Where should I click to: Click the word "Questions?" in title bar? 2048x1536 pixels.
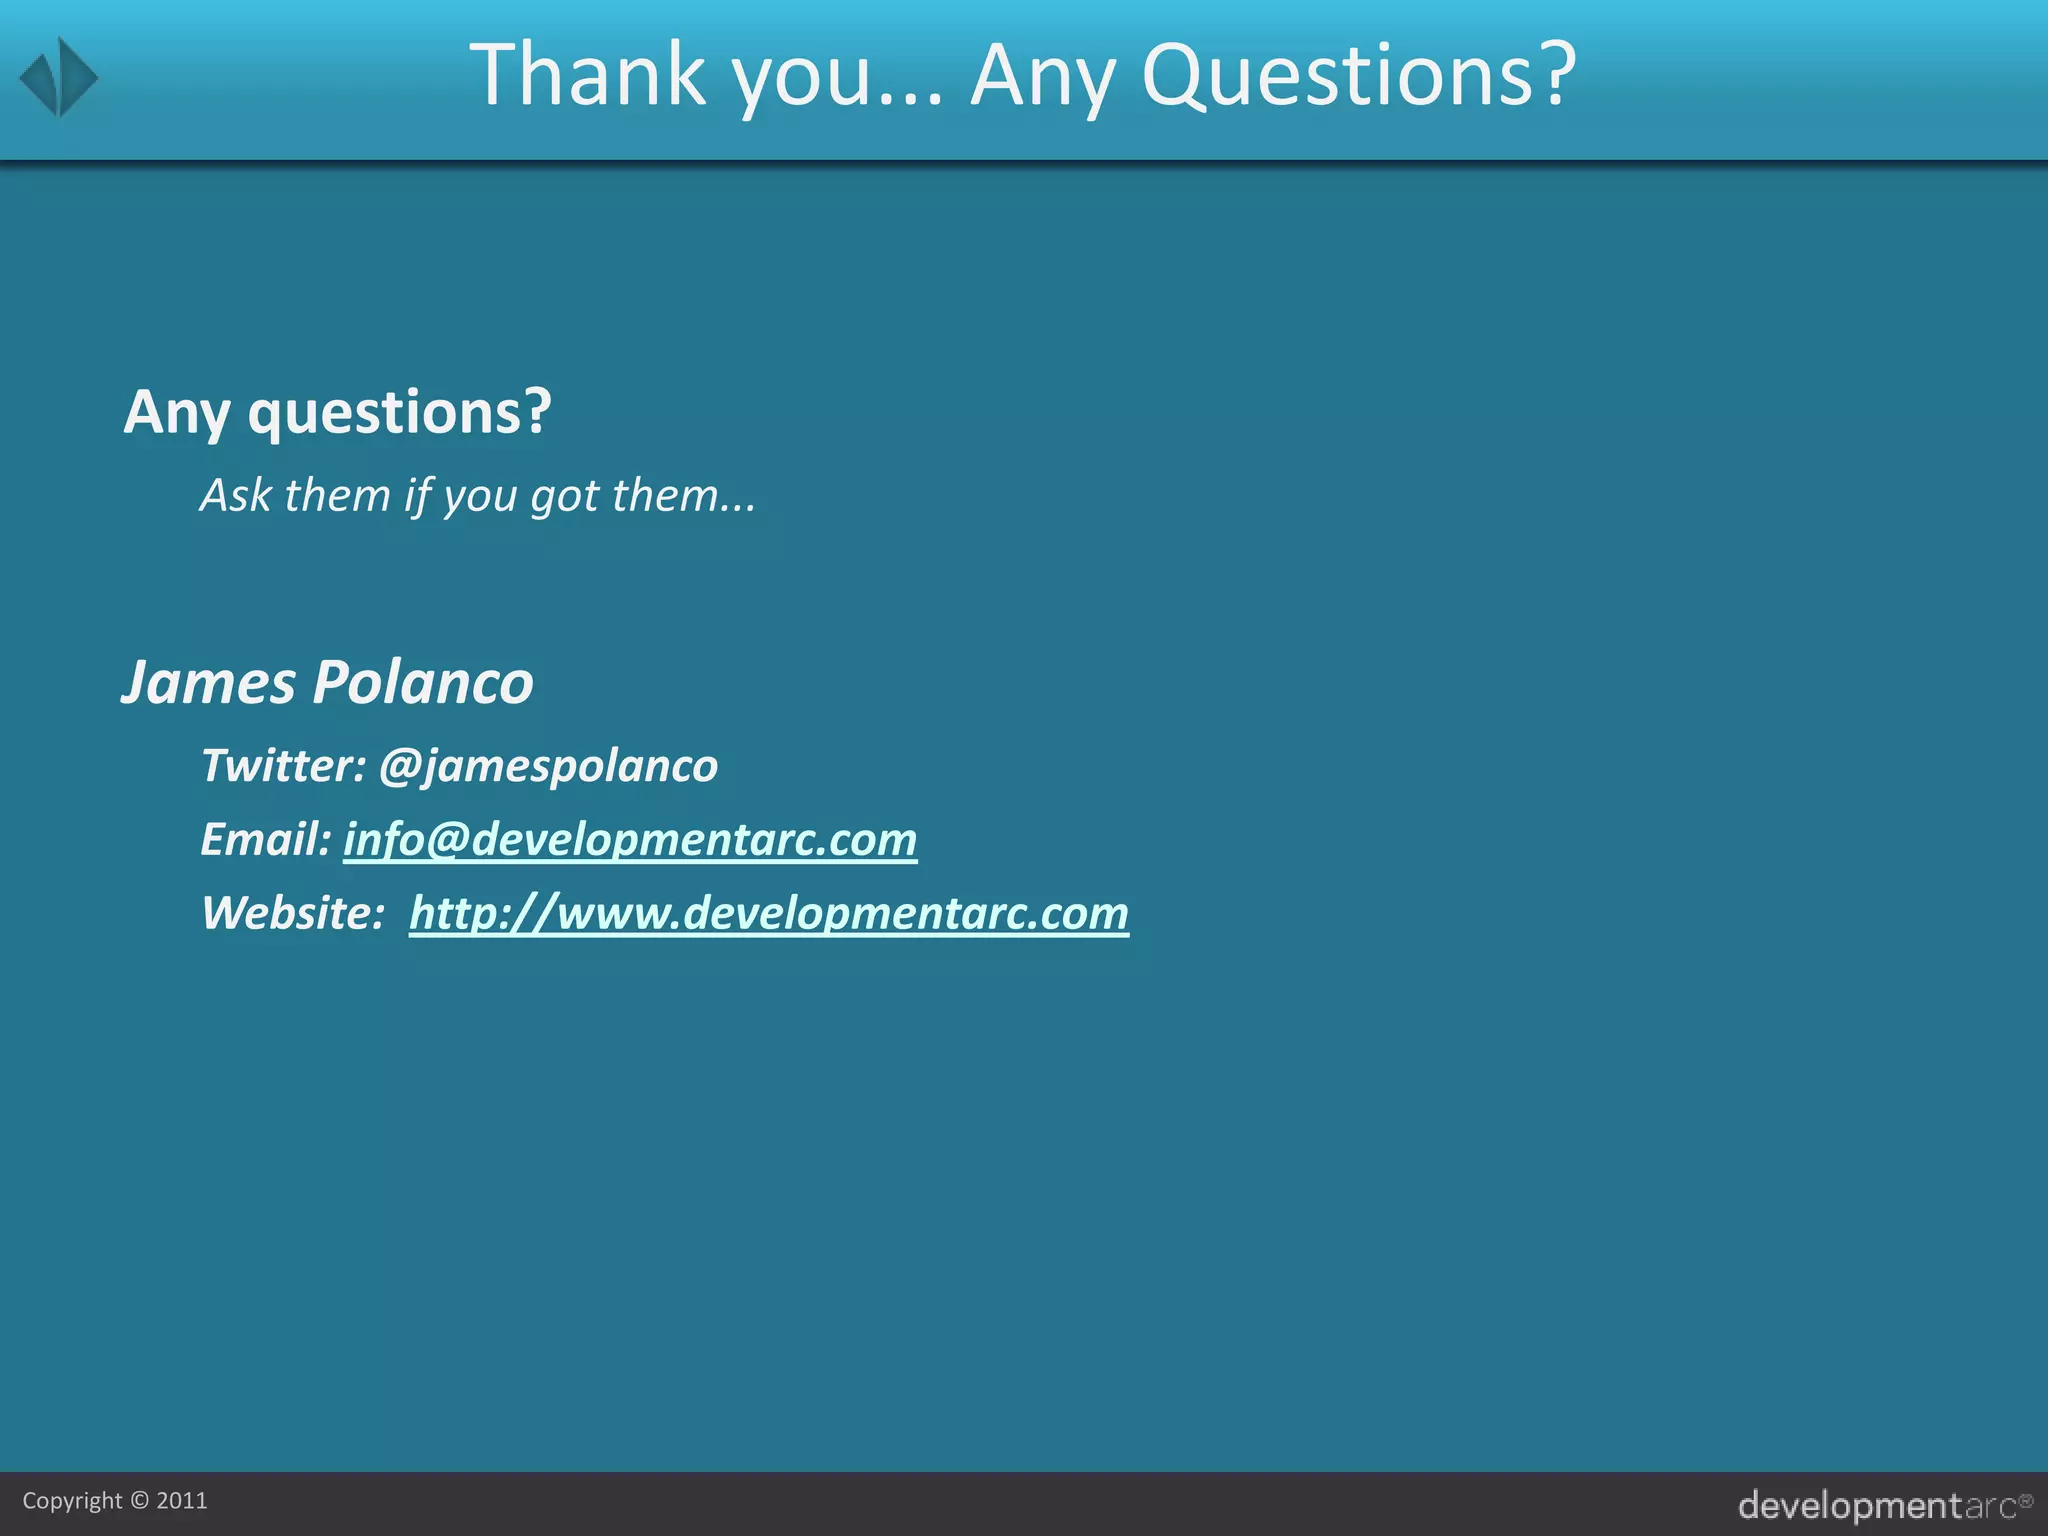click(1358, 75)
